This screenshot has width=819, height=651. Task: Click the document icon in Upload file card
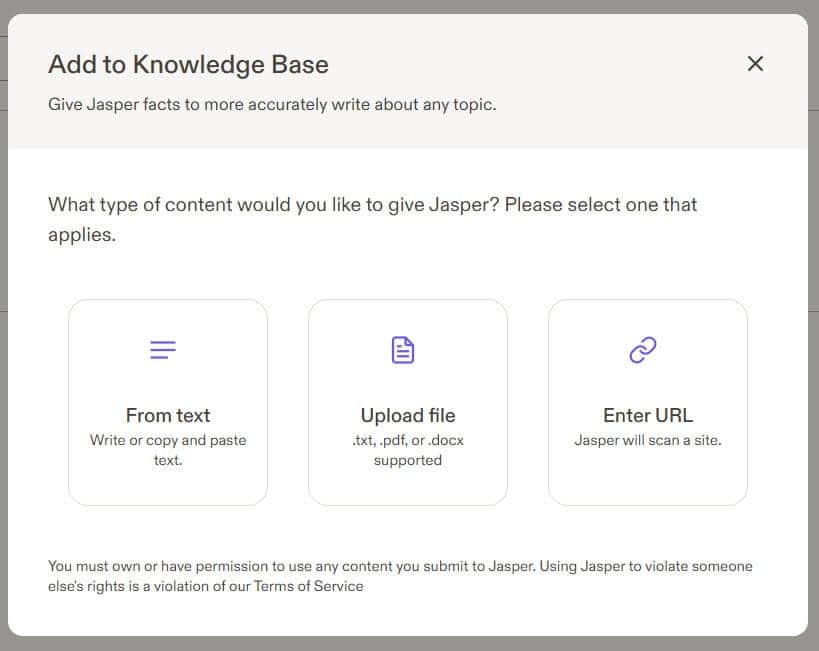[403, 350]
